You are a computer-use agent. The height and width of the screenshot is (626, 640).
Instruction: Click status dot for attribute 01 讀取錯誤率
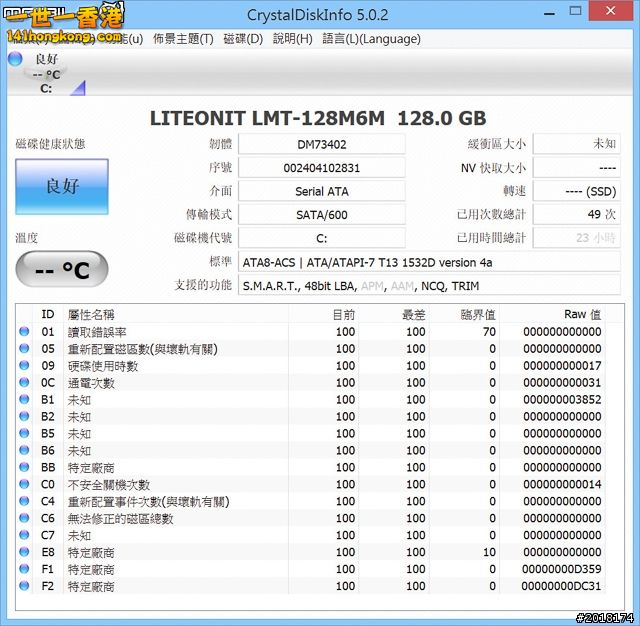(24, 331)
